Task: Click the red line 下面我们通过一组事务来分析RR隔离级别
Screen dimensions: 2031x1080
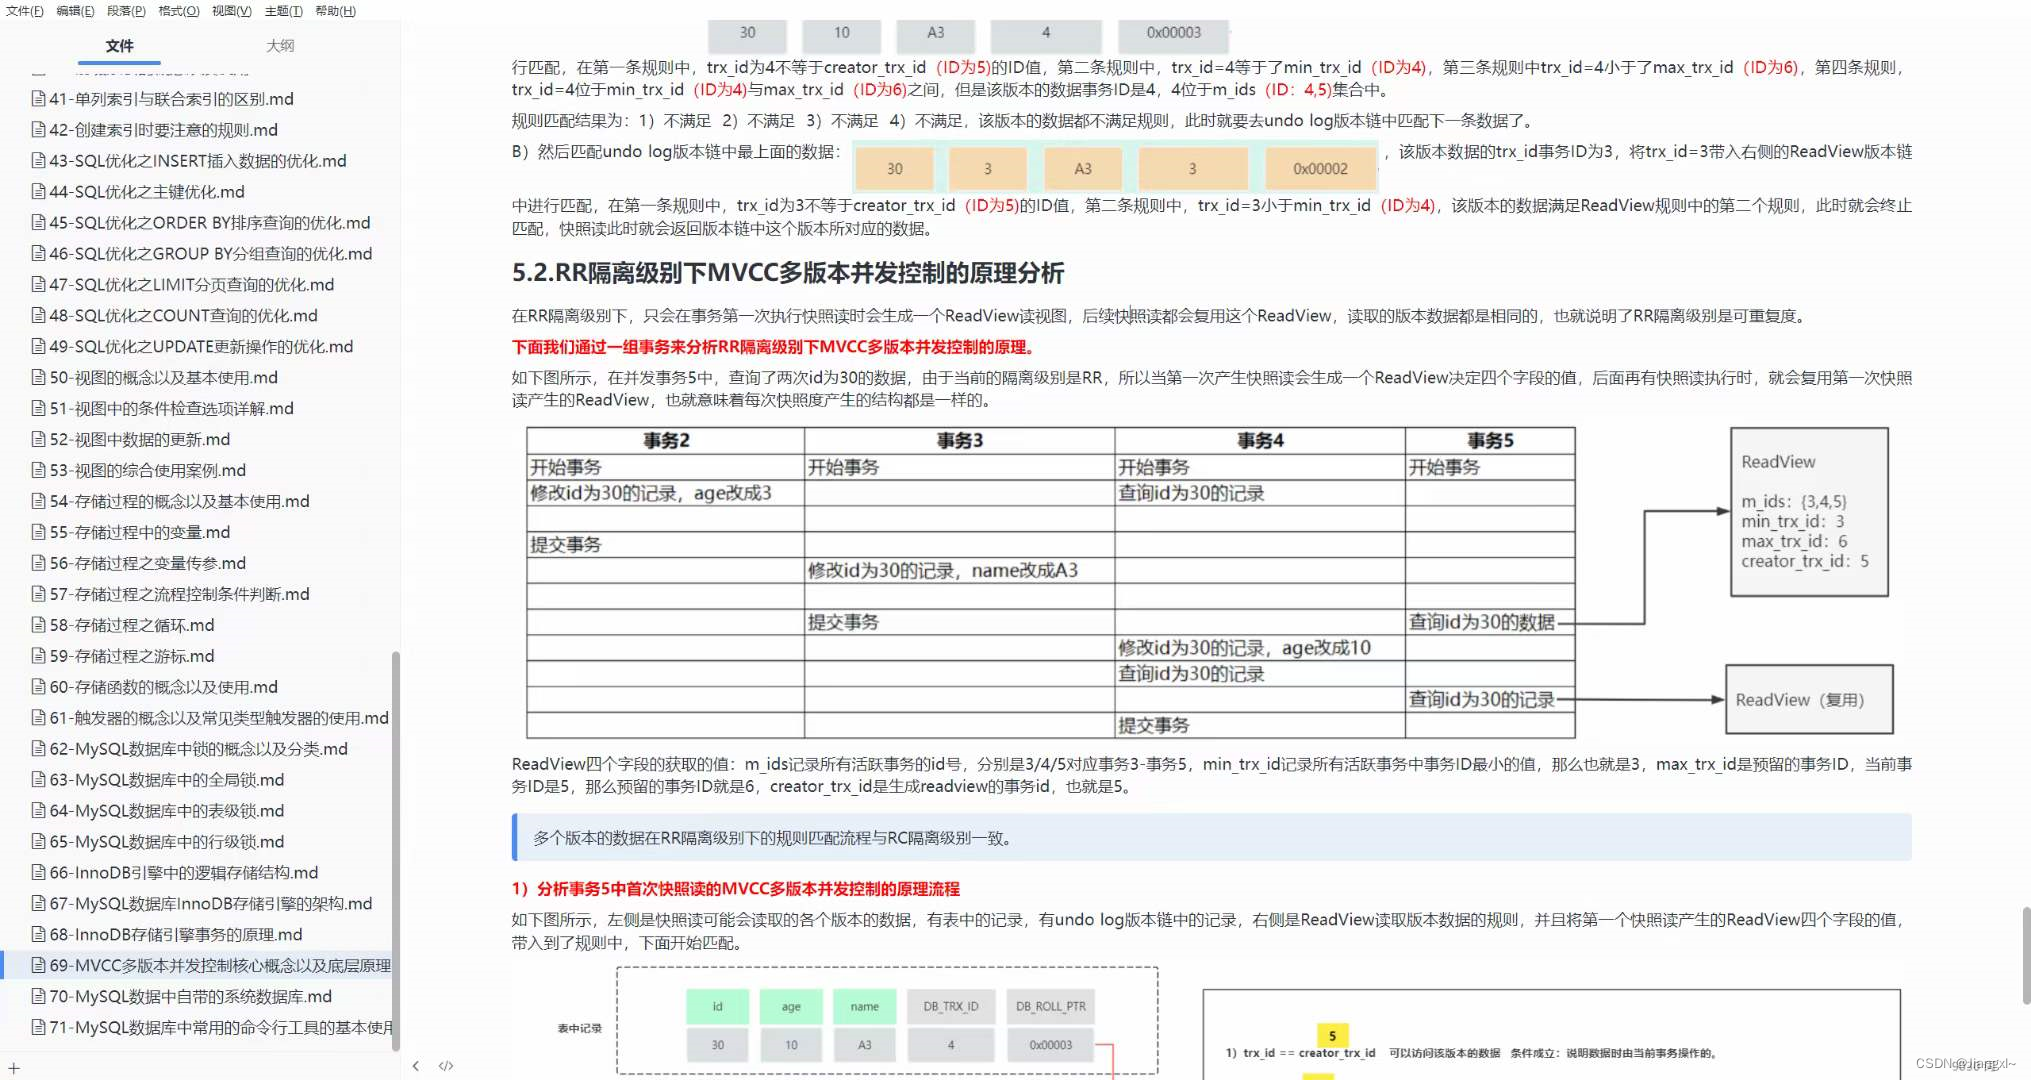Action: 775,347
